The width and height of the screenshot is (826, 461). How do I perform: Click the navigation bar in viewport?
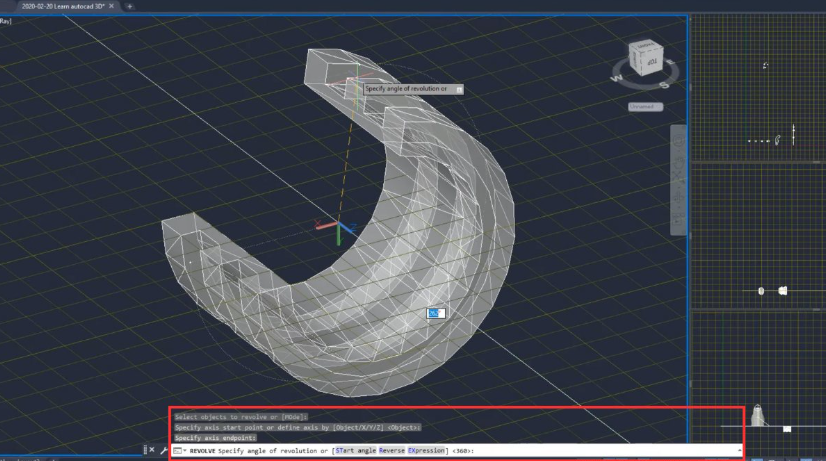click(x=677, y=180)
